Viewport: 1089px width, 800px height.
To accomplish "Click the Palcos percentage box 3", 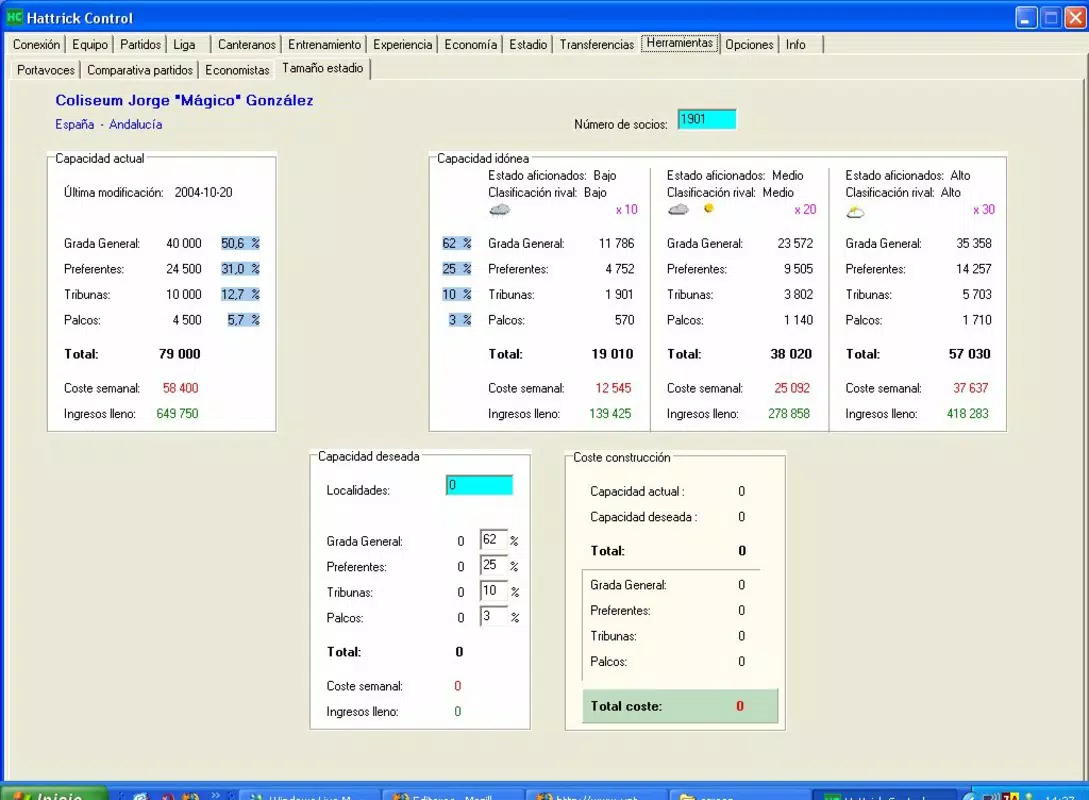I will point(493,617).
